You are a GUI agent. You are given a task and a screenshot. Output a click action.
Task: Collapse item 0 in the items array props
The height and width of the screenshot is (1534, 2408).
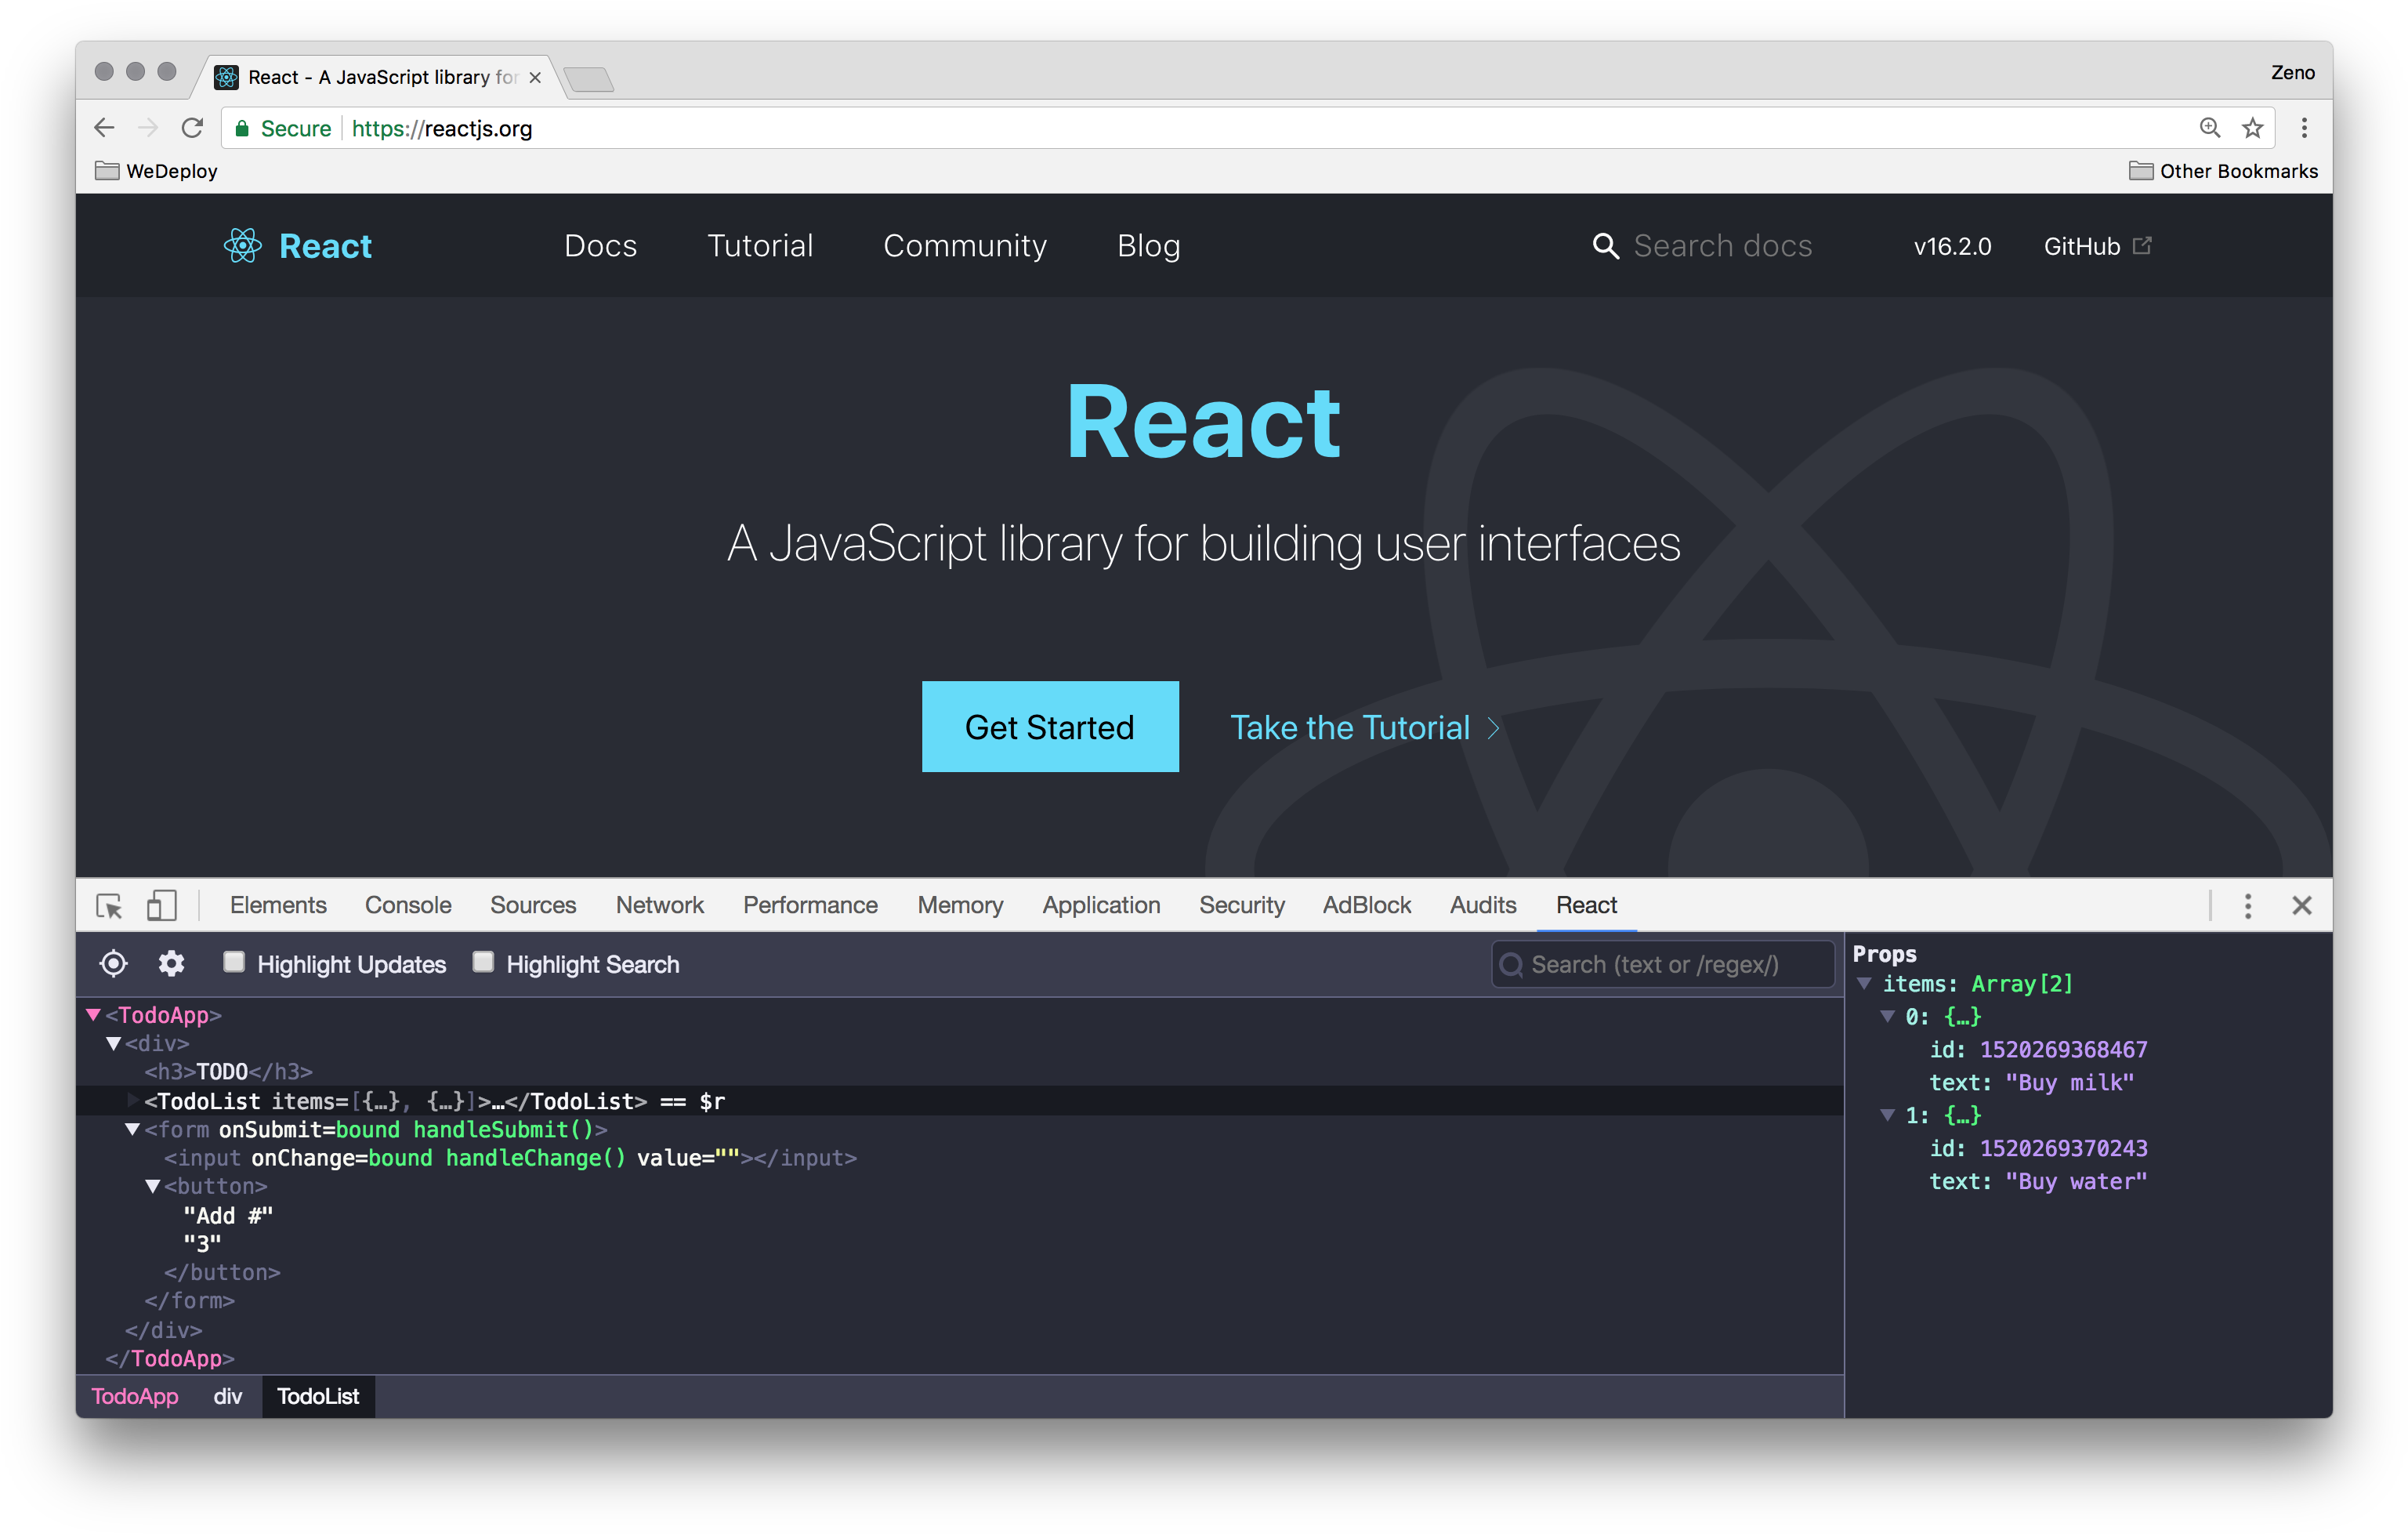1888,1016
